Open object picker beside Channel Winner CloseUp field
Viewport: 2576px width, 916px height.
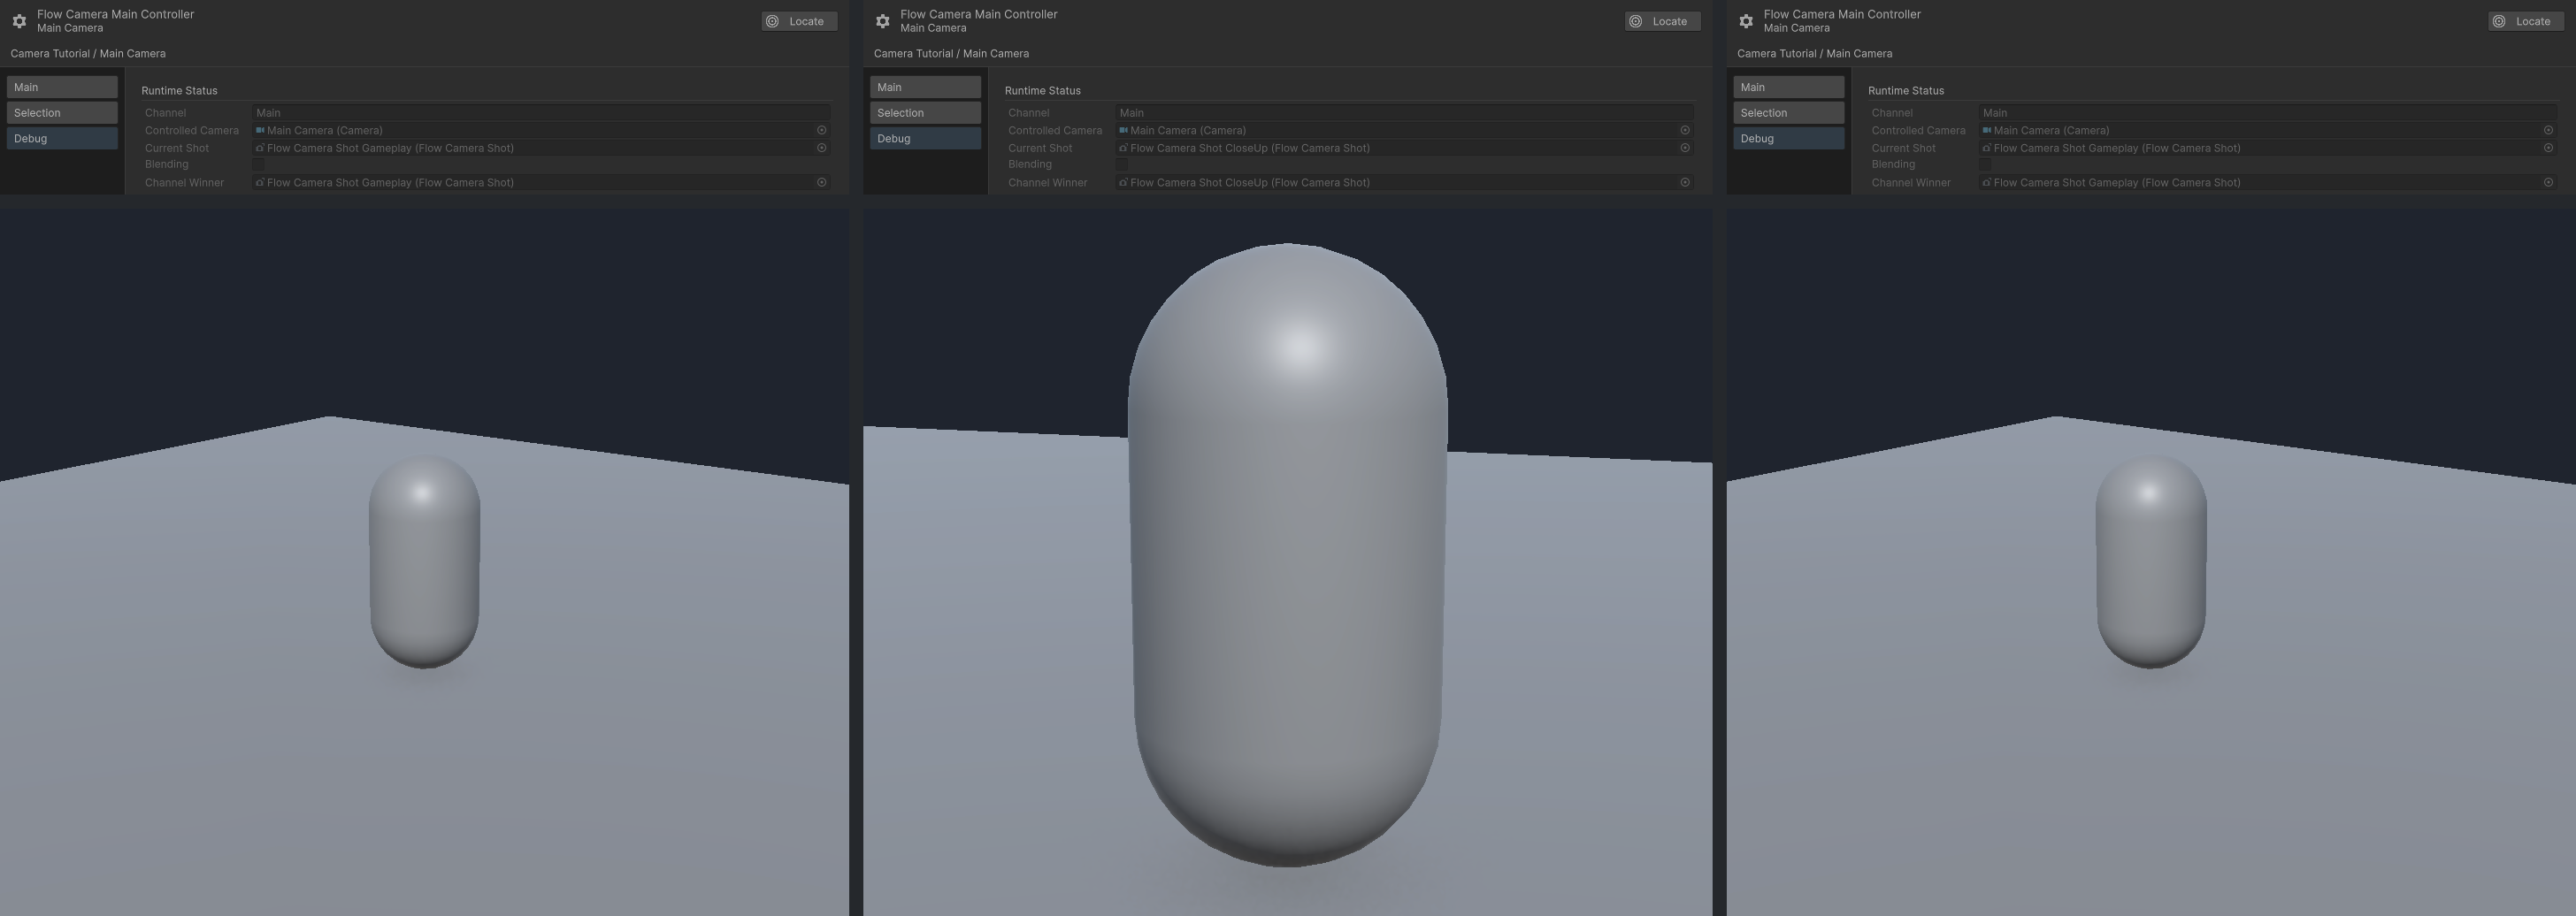1685,183
